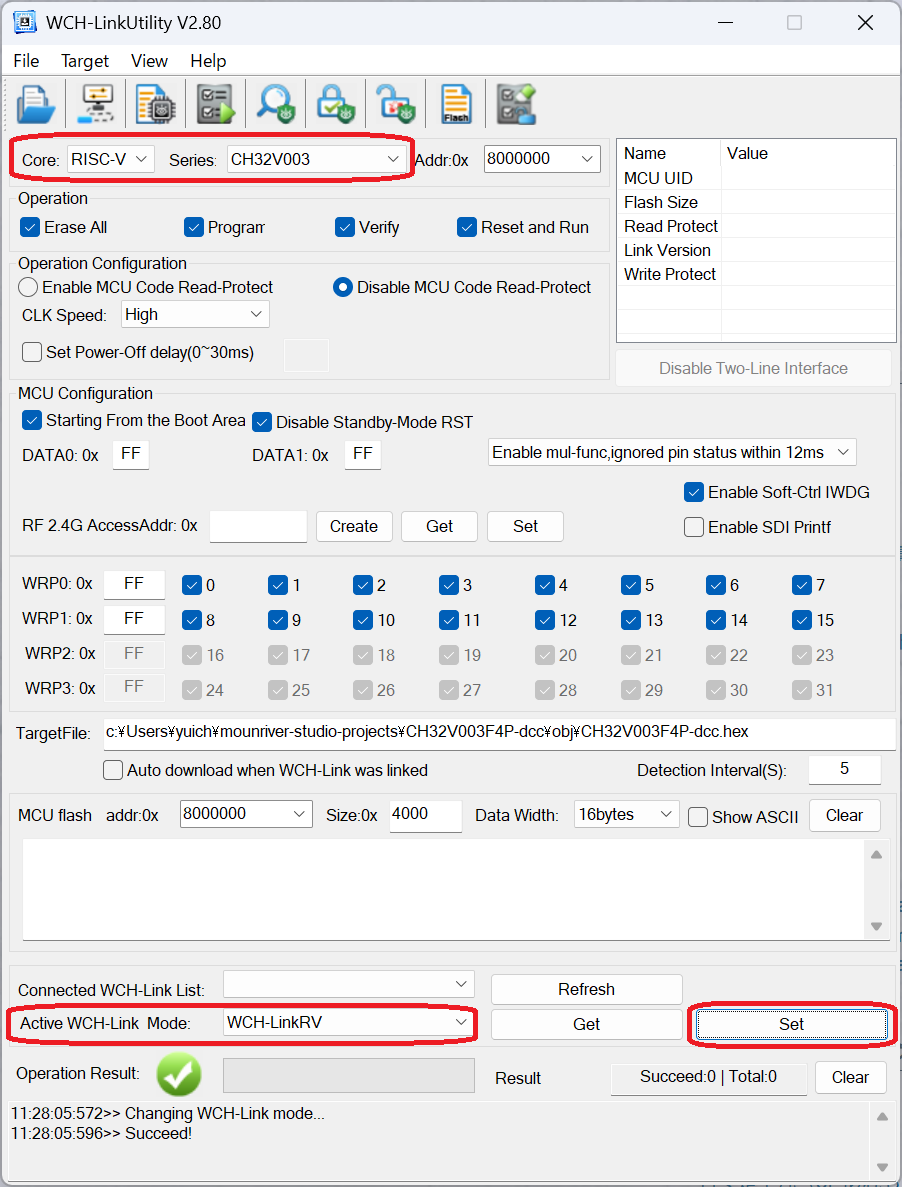The image size is (902, 1187).
Task: Click the open padlock remove-protect icon
Action: 396,104
